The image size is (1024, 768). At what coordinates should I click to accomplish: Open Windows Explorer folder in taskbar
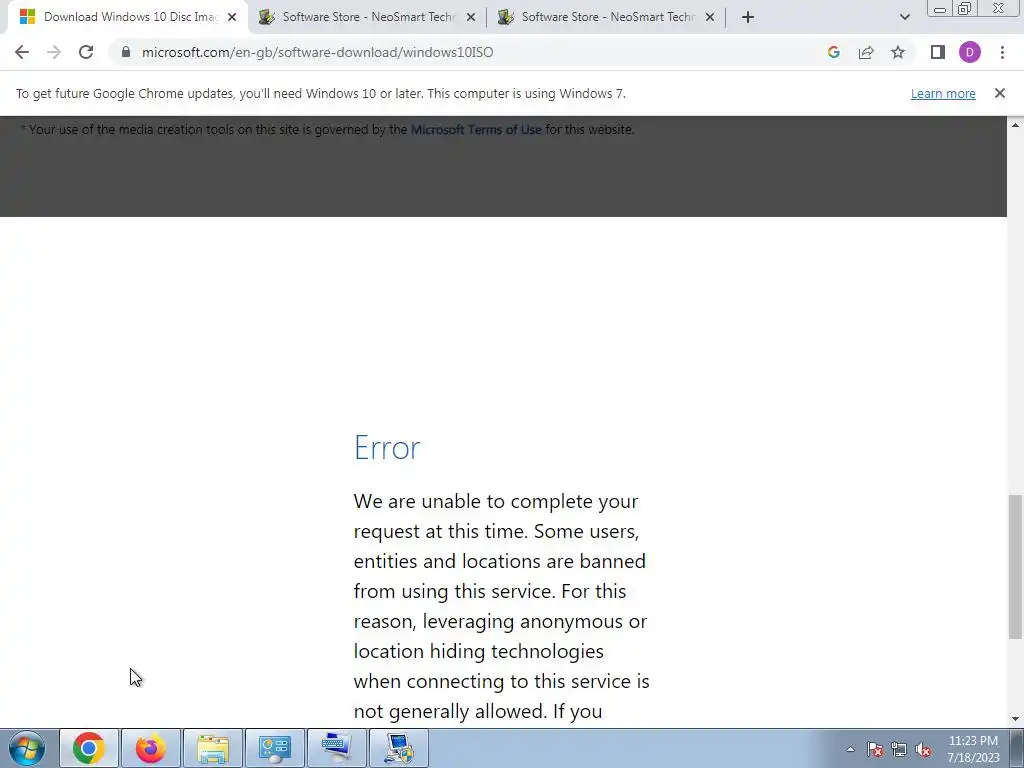click(213, 748)
